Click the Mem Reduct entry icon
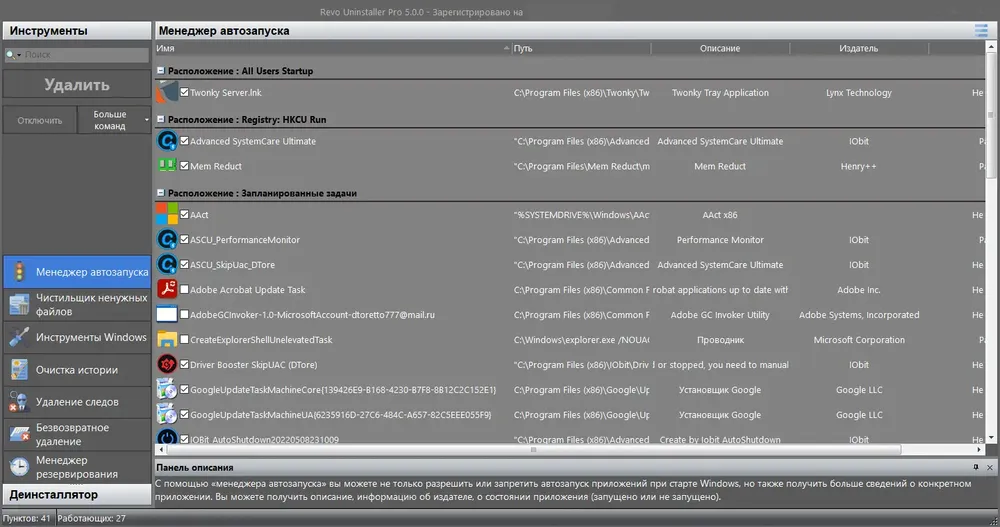The width and height of the screenshot is (1000, 527). click(167, 165)
